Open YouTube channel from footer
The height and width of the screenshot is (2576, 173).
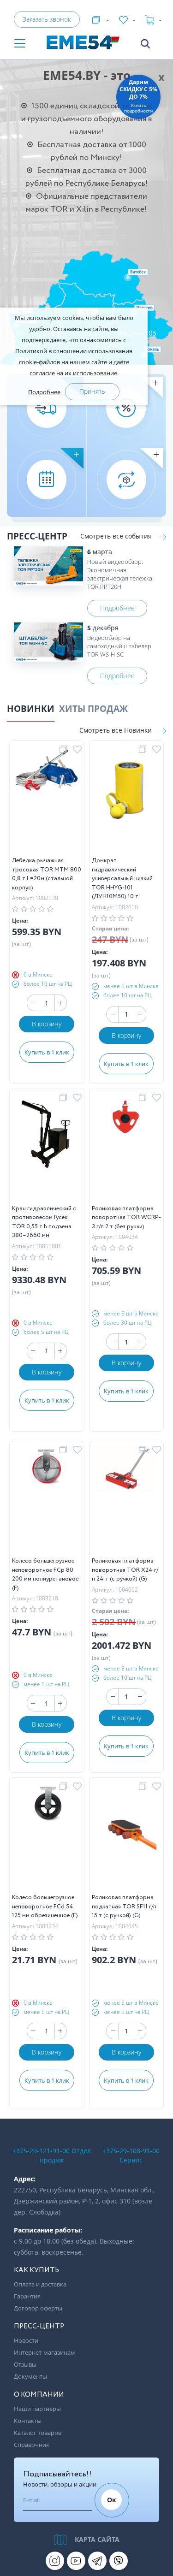[x=76, y=2560]
